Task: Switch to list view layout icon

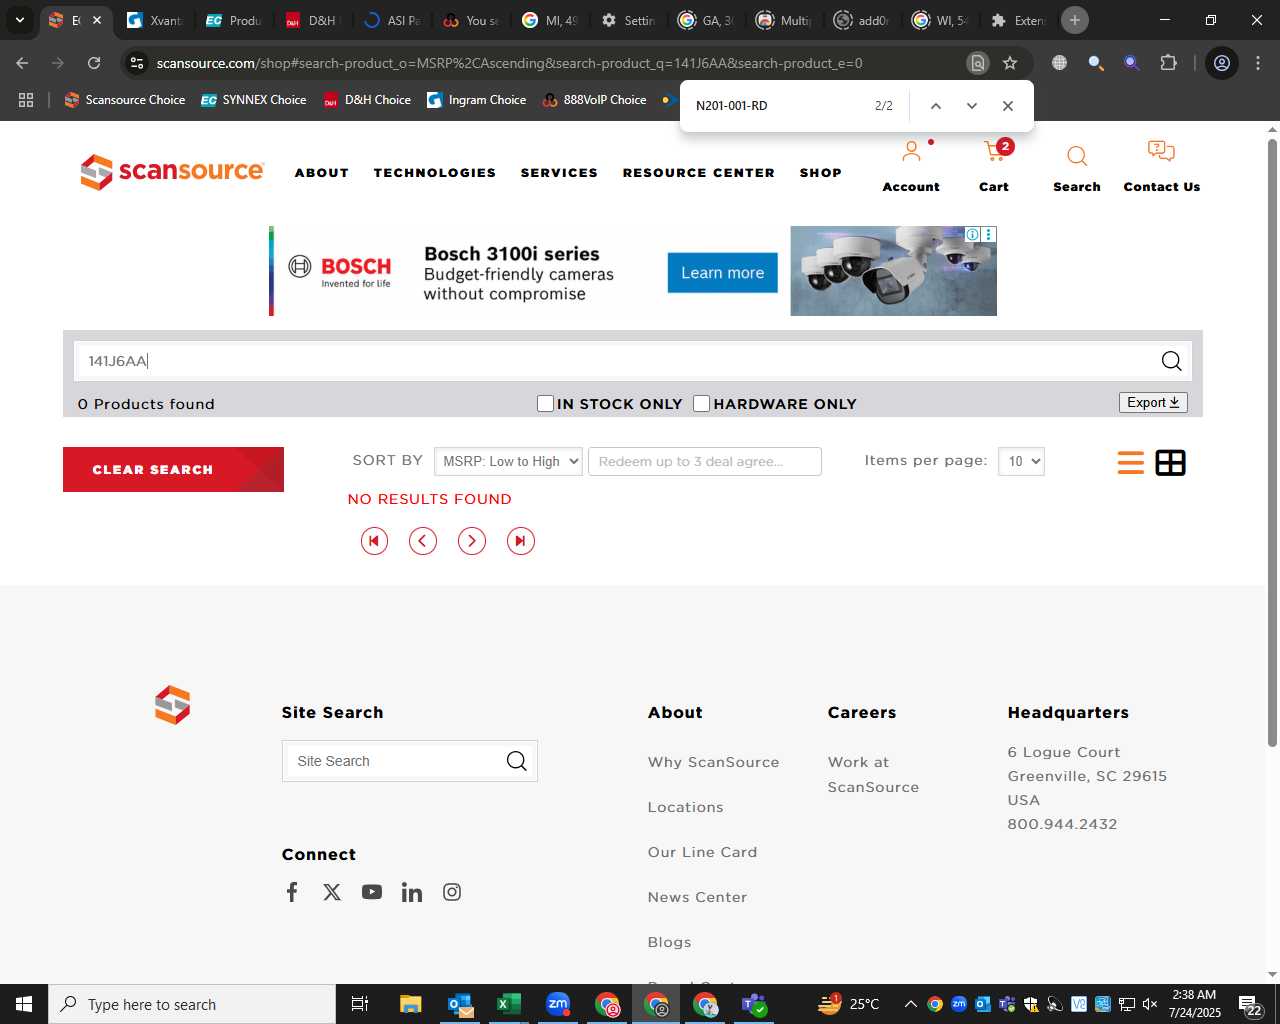Action: [x=1131, y=463]
